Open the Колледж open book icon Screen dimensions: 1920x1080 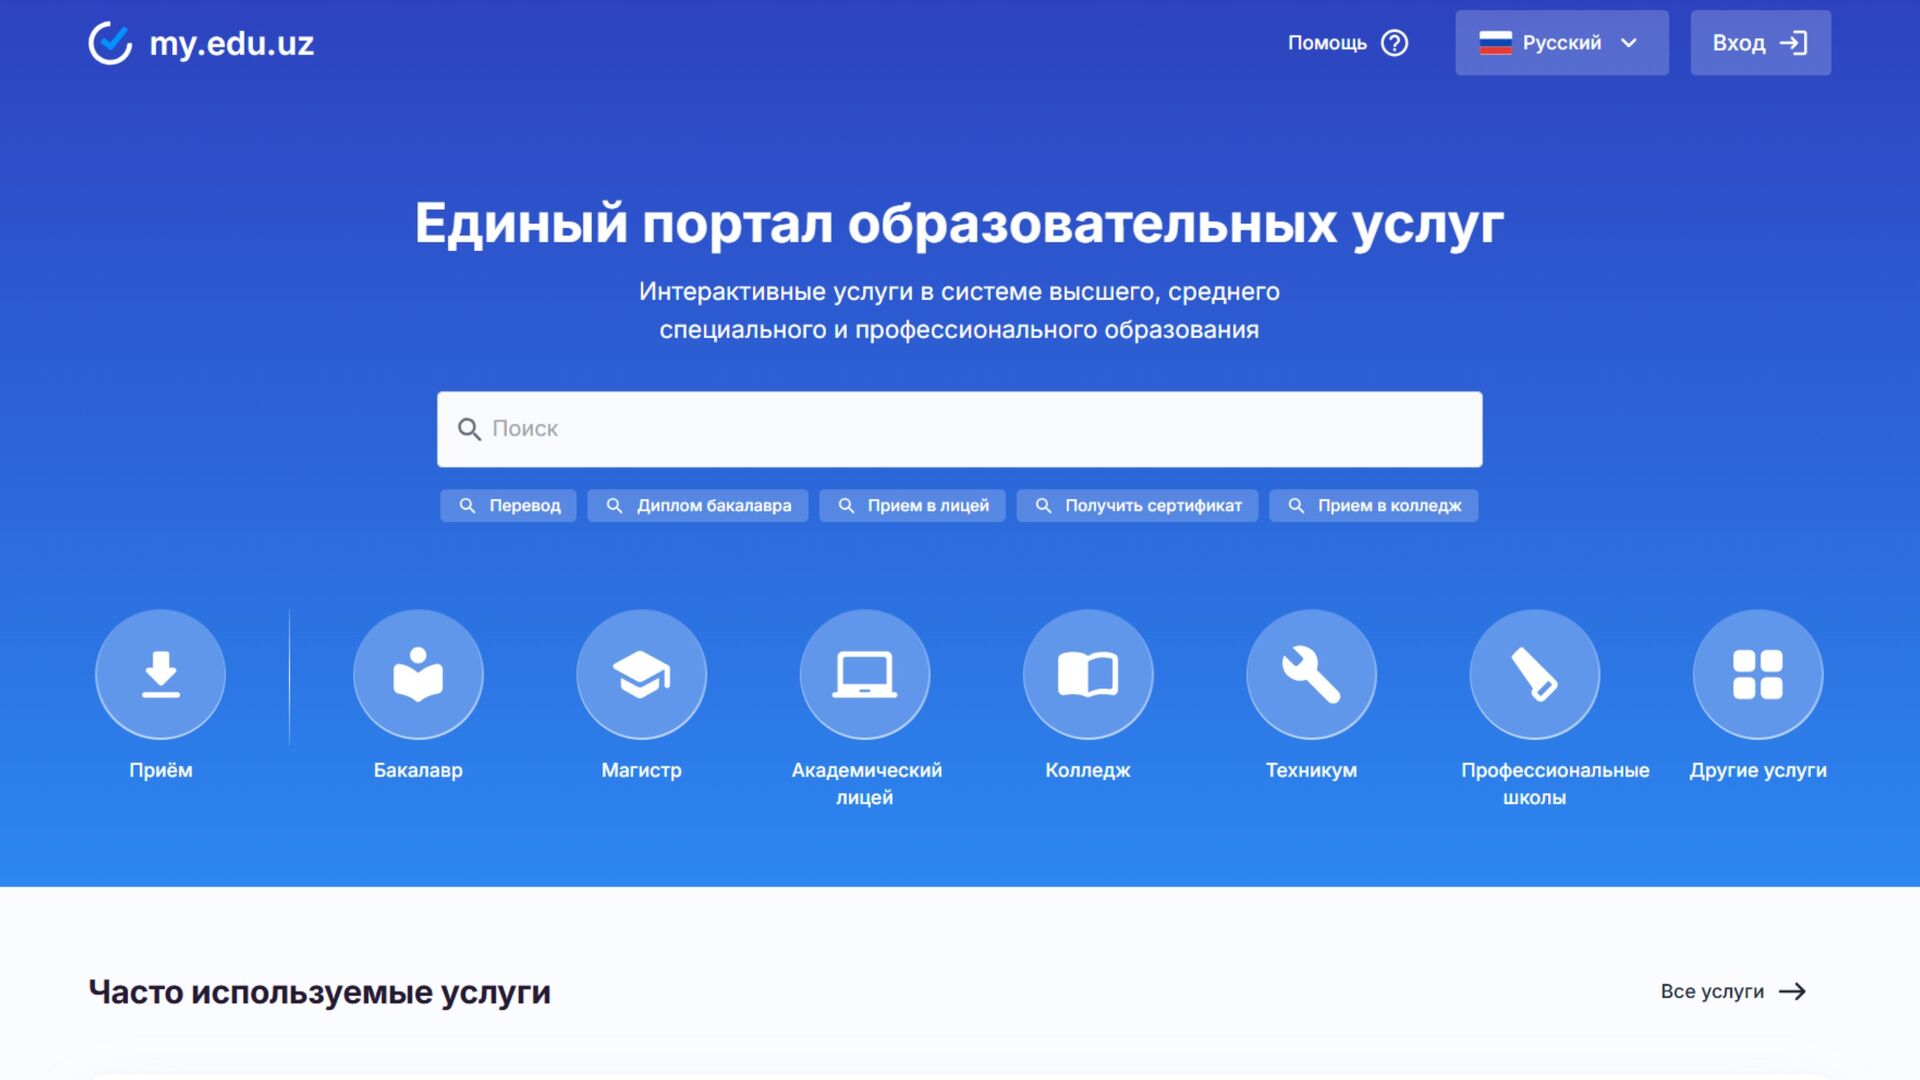click(1088, 674)
